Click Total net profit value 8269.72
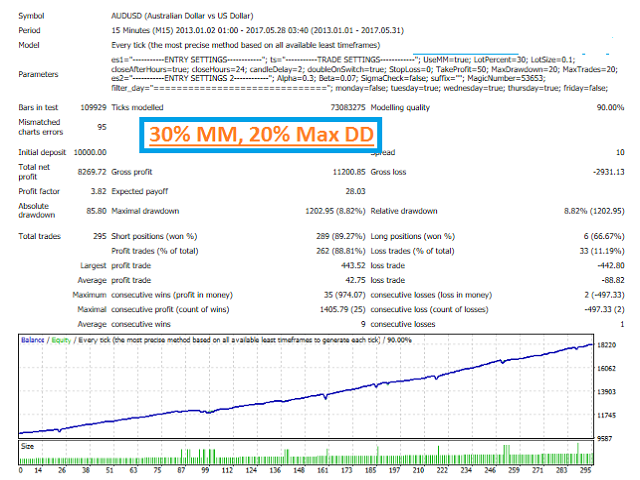The height and width of the screenshot is (480, 640). (x=92, y=172)
